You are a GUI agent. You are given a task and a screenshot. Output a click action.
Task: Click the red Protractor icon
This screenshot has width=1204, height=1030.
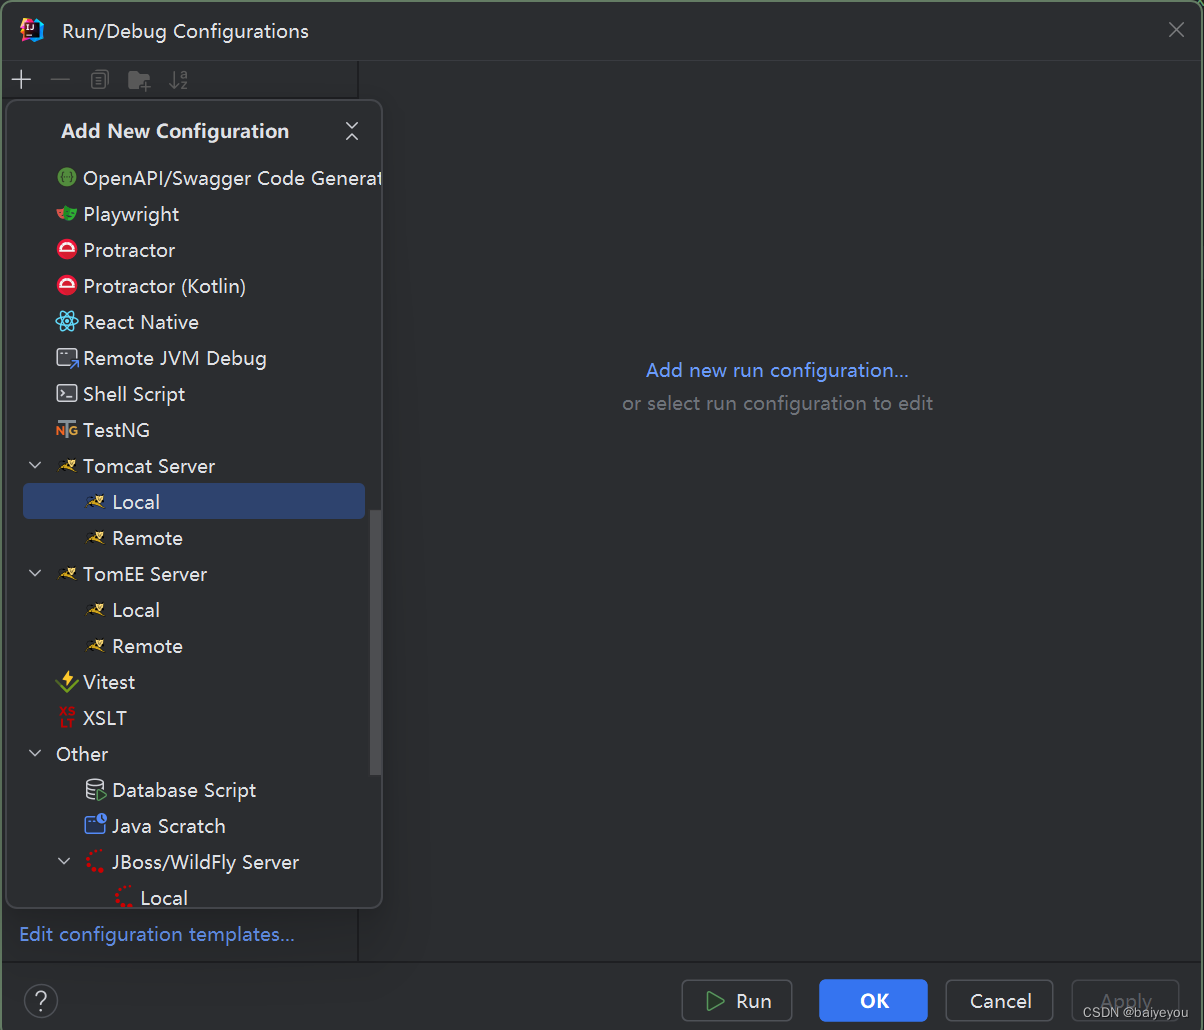click(x=67, y=250)
